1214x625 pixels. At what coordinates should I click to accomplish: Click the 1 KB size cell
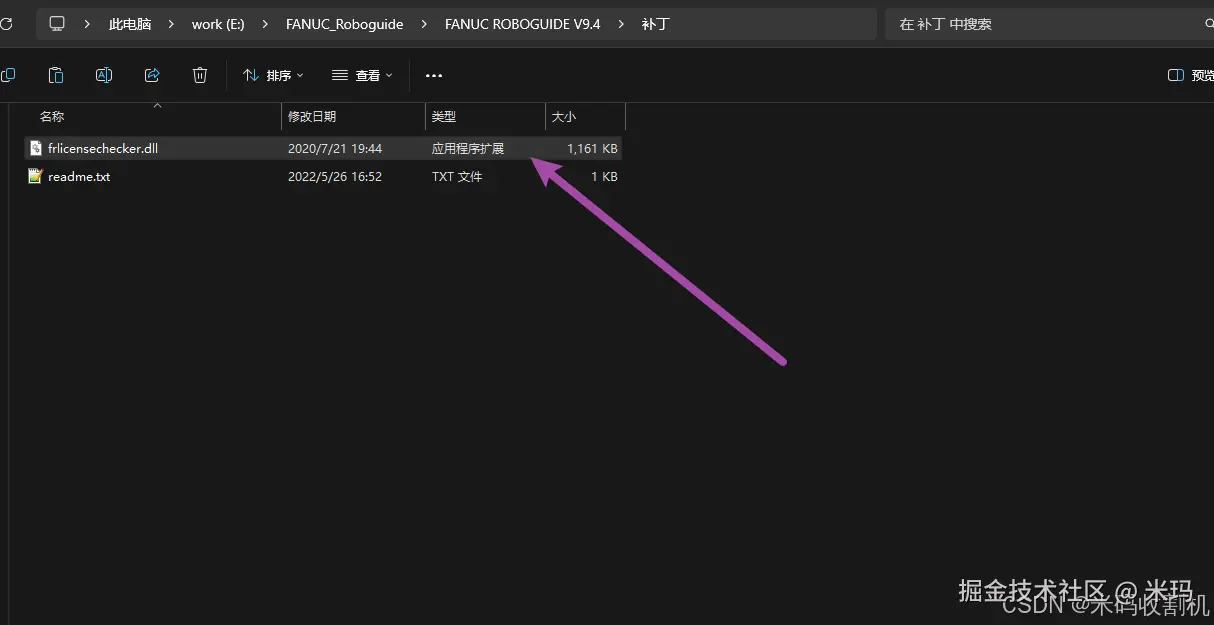[604, 176]
